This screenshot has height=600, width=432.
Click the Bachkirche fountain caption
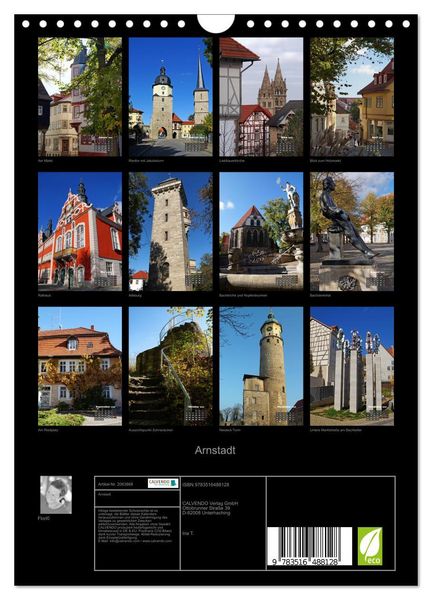[x=243, y=295]
